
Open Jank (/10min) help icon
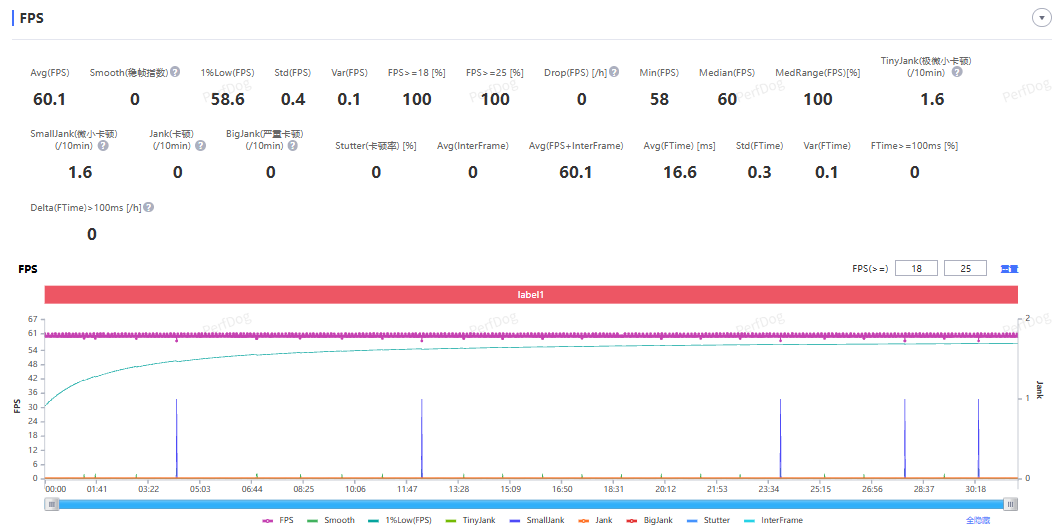coord(201,145)
